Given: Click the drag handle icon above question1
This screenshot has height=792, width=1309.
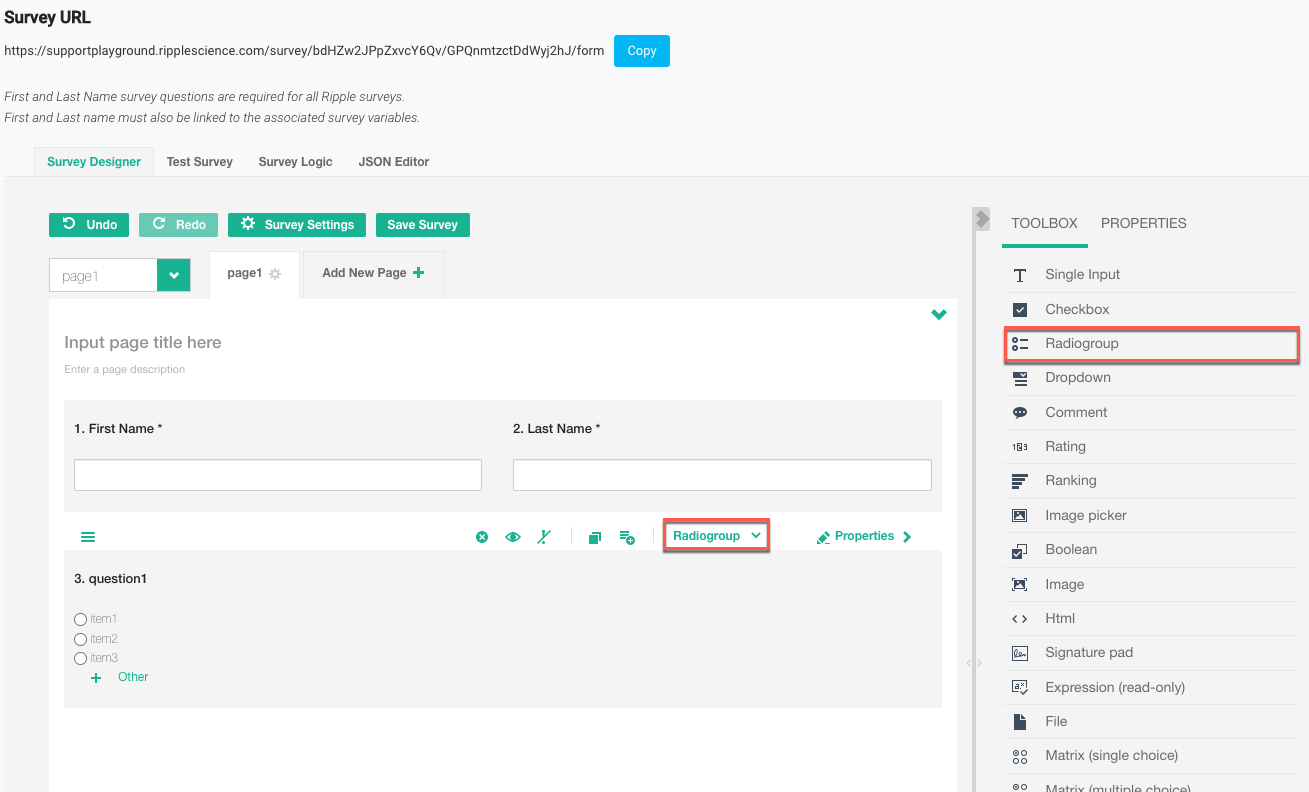Looking at the screenshot, I should (88, 537).
